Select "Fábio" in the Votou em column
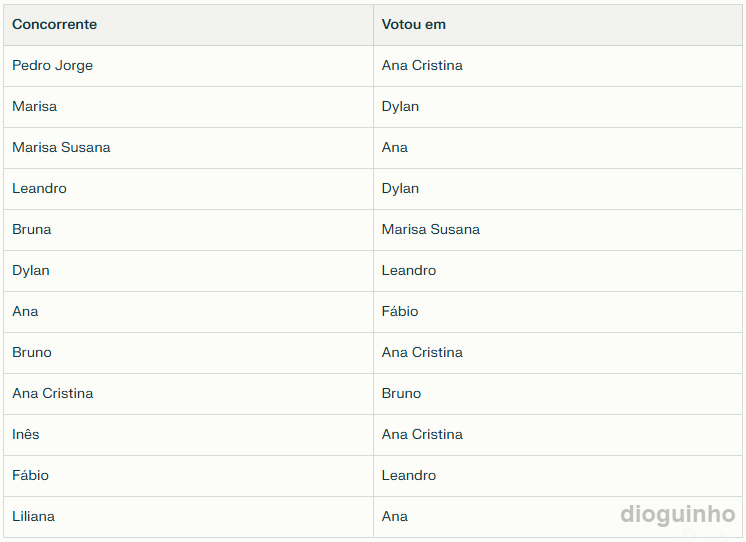Screen dimensions: 746x542 [400, 311]
